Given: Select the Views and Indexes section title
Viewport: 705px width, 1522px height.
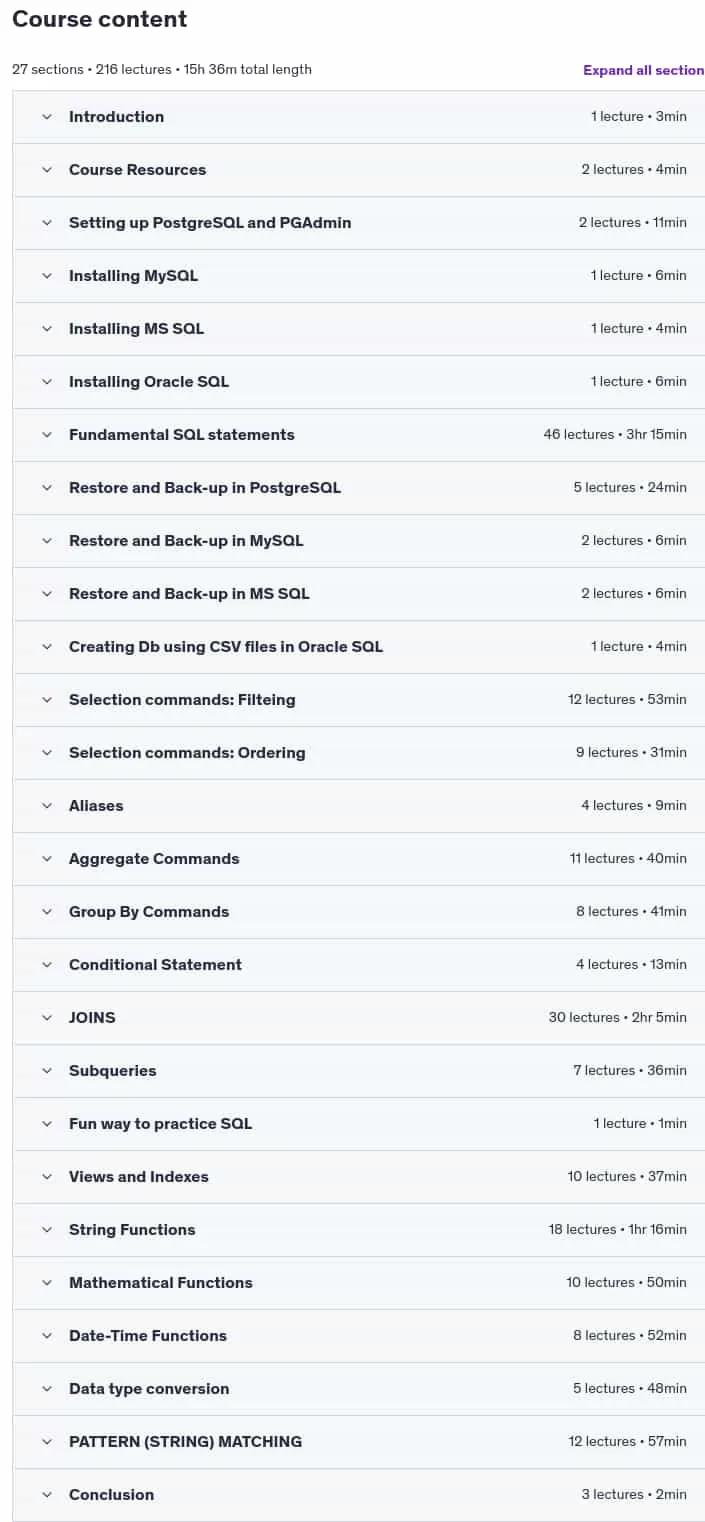Looking at the screenshot, I should (139, 1177).
